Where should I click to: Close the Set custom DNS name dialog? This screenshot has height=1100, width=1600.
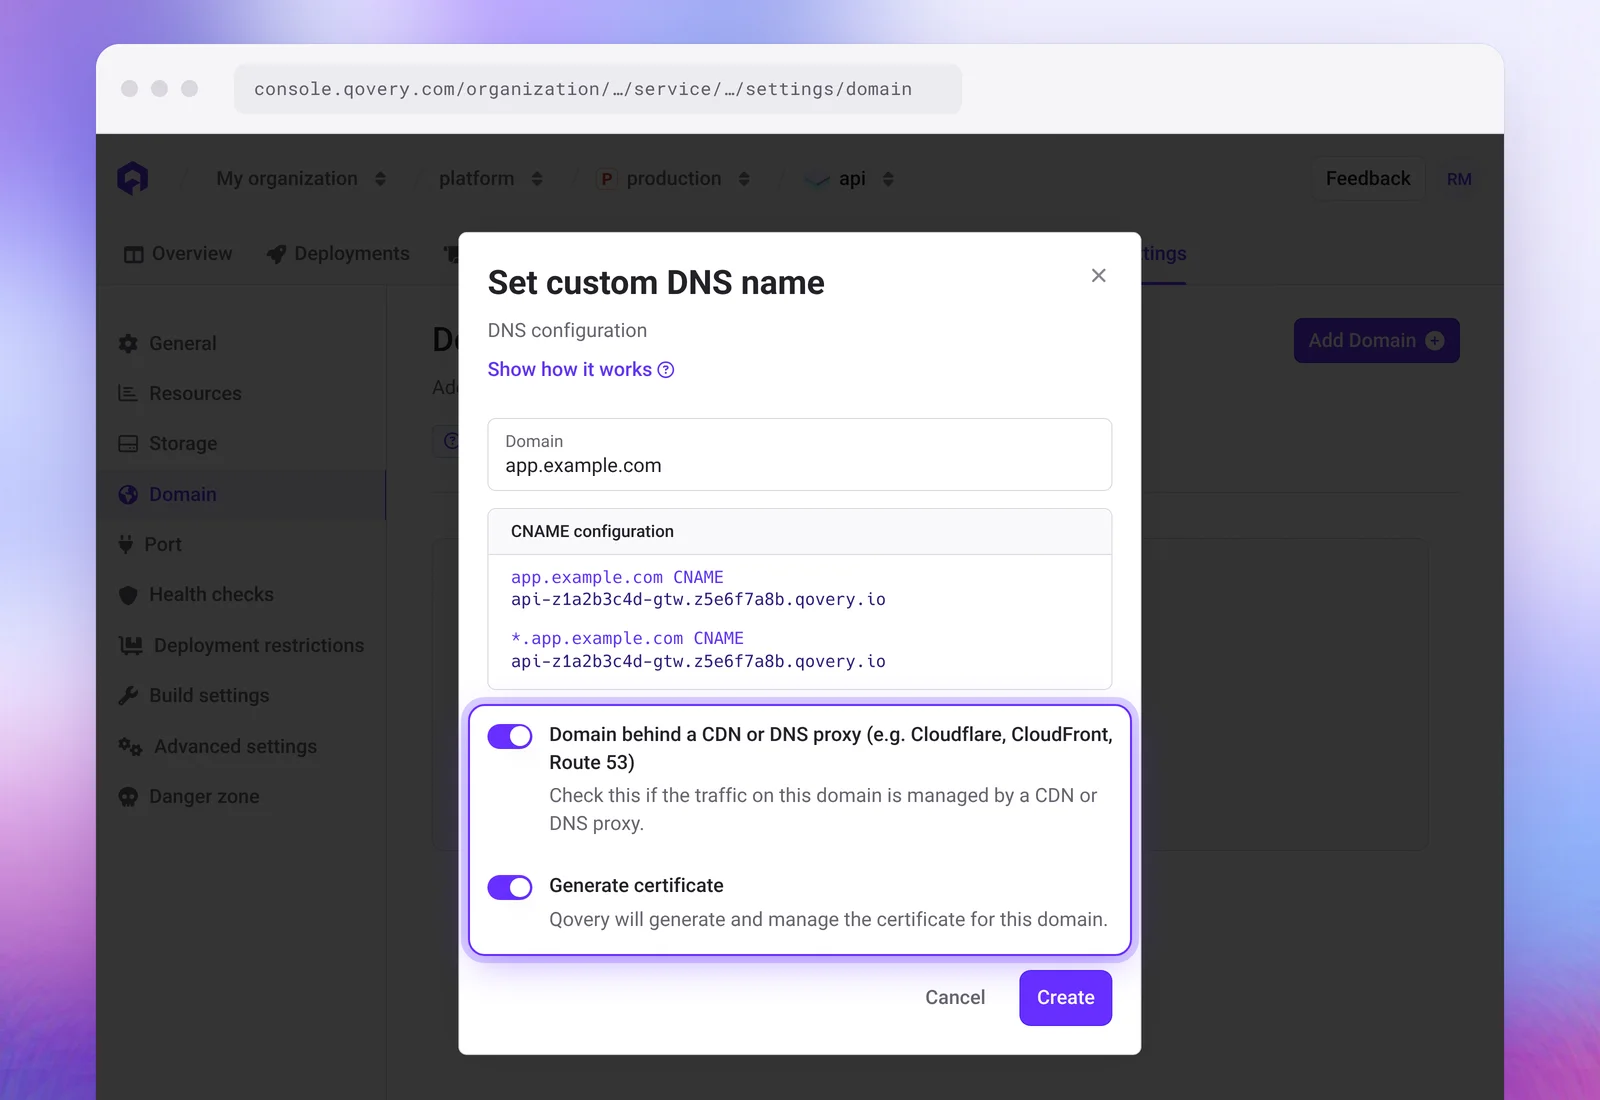click(x=1099, y=275)
